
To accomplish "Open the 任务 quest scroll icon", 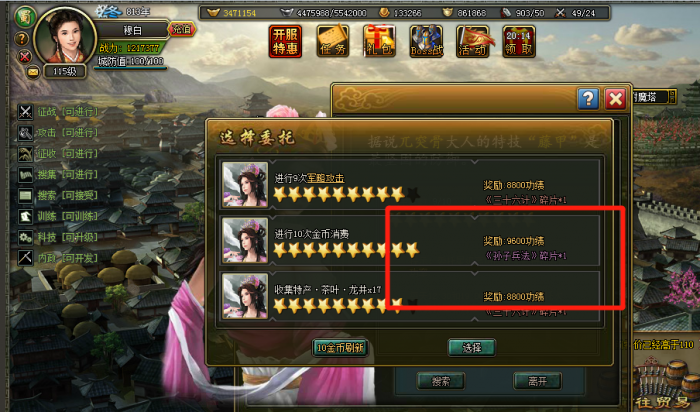I will tap(333, 41).
